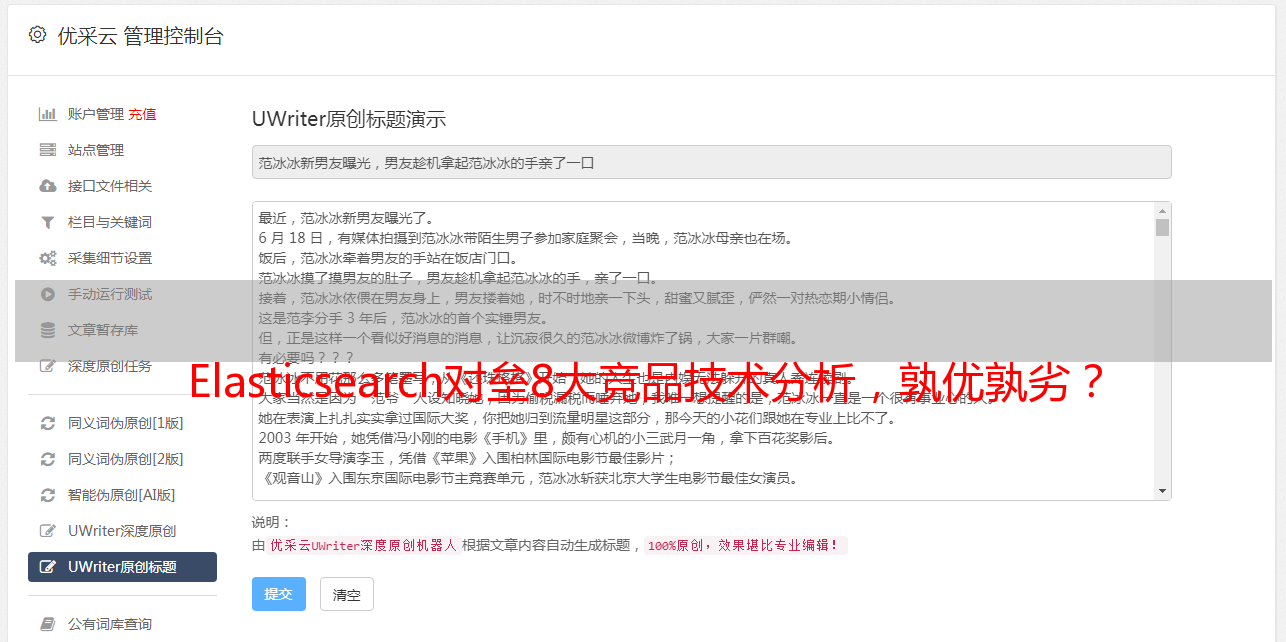Click the UWriter原创标题演示 heading
The height and width of the screenshot is (642, 1286).
click(x=349, y=119)
